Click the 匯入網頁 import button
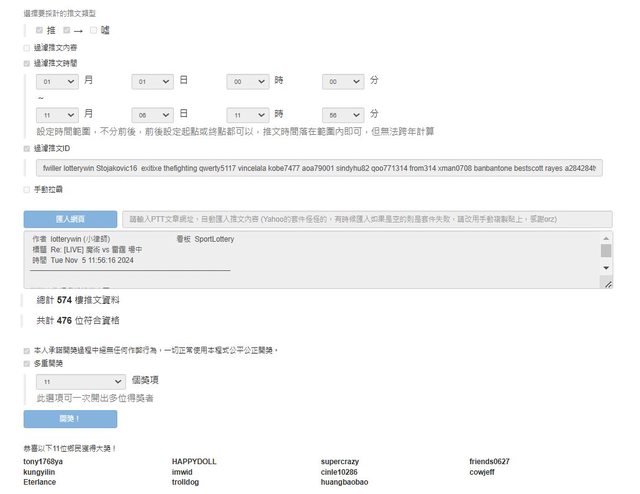640x494 pixels. click(x=70, y=219)
